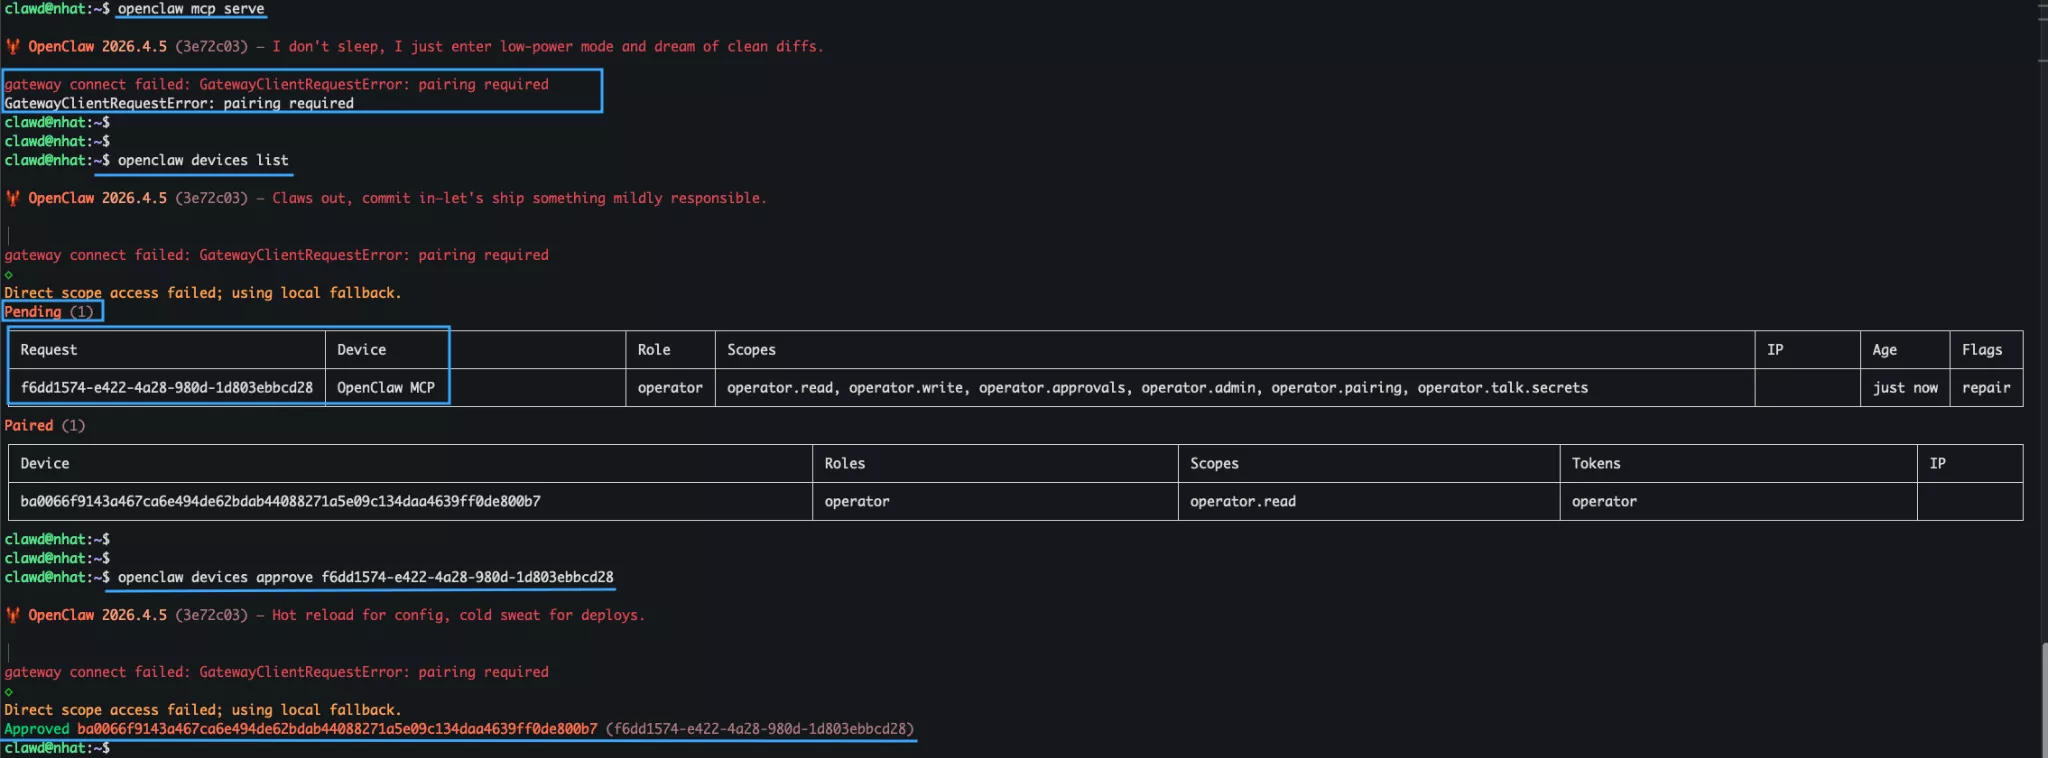Viewport: 2048px width, 758px height.
Task: Click the 'operator.read' scope in the Paired table
Action: coord(1243,502)
